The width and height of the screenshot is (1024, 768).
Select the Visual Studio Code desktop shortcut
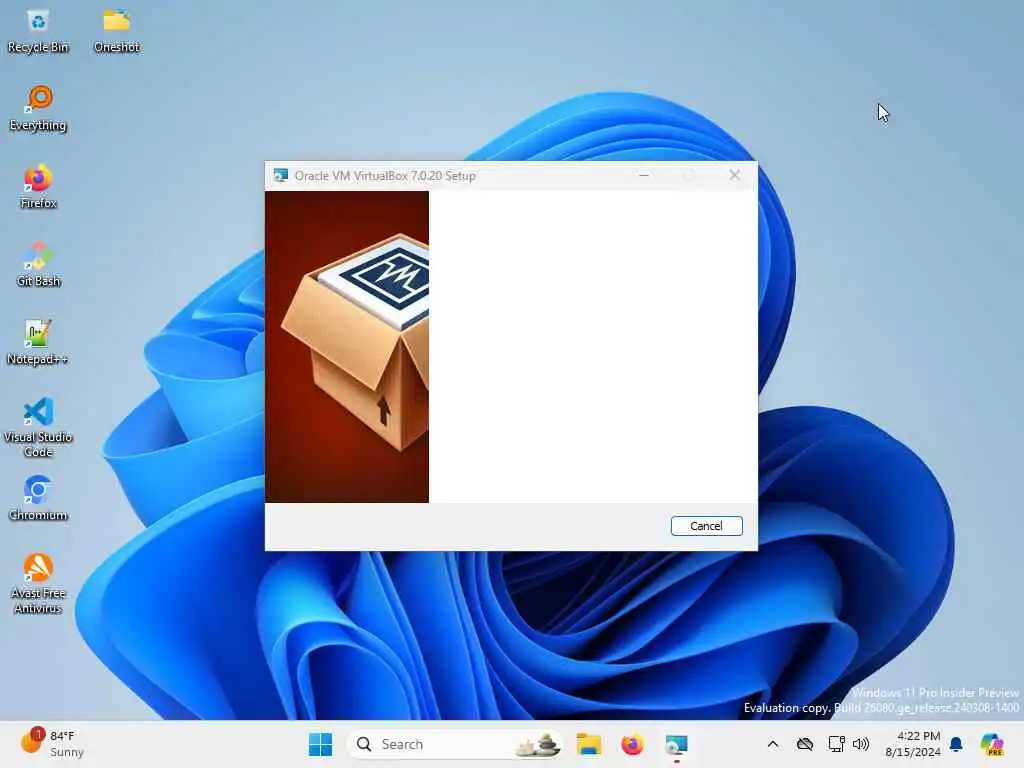pyautogui.click(x=38, y=428)
